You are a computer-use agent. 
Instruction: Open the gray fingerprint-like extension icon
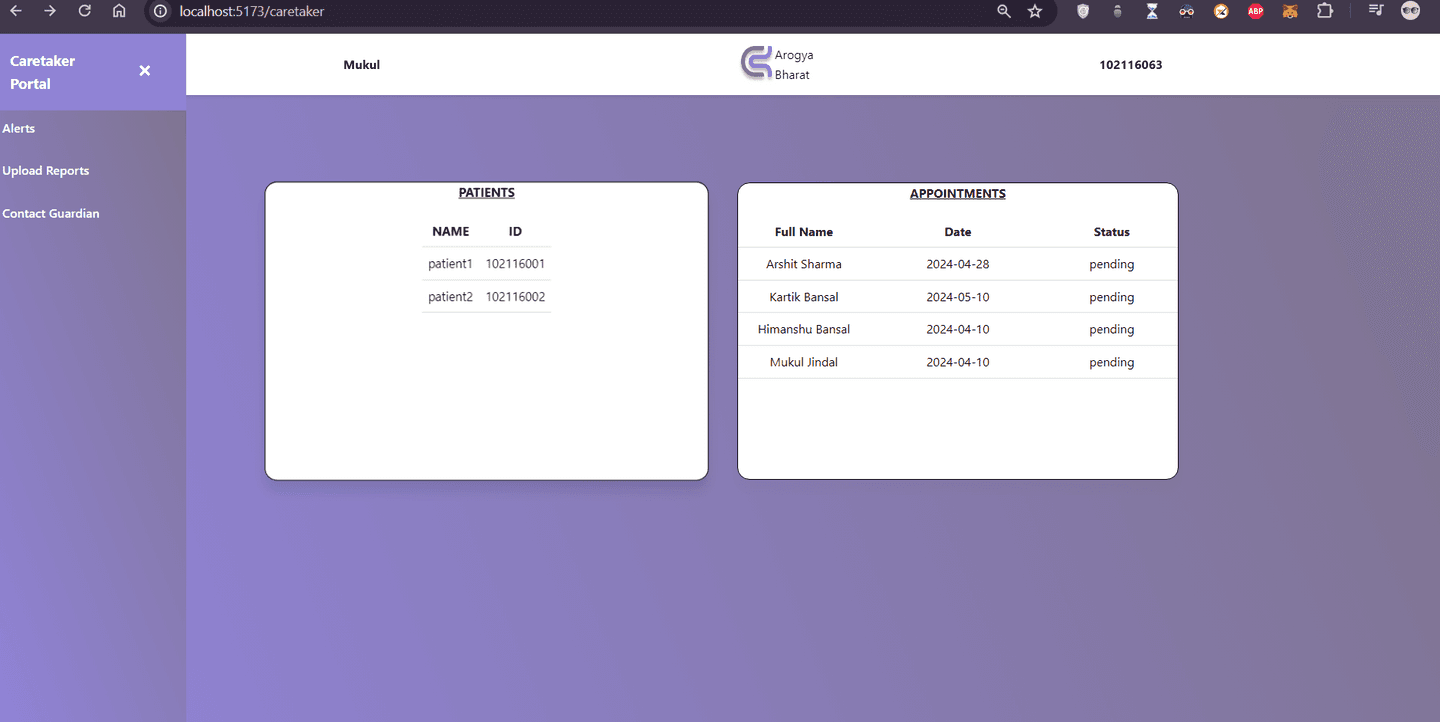[x=1118, y=11]
